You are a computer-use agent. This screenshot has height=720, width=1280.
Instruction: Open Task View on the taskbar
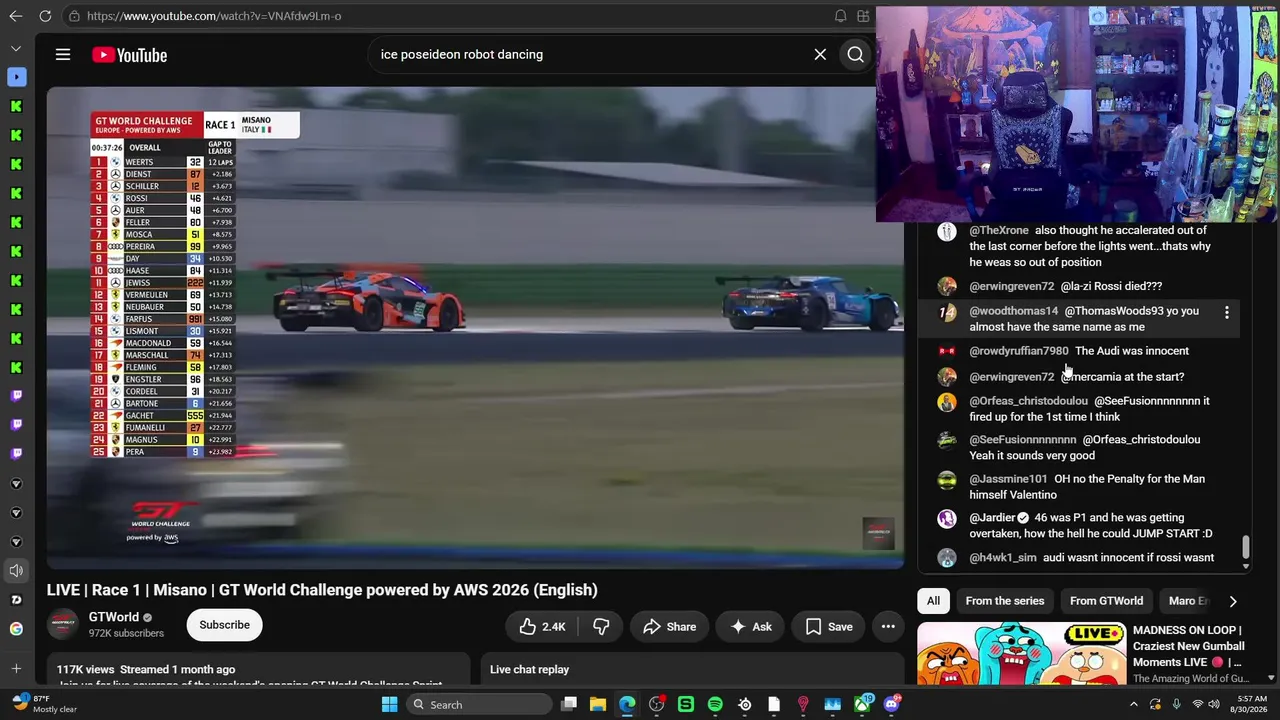(568, 704)
